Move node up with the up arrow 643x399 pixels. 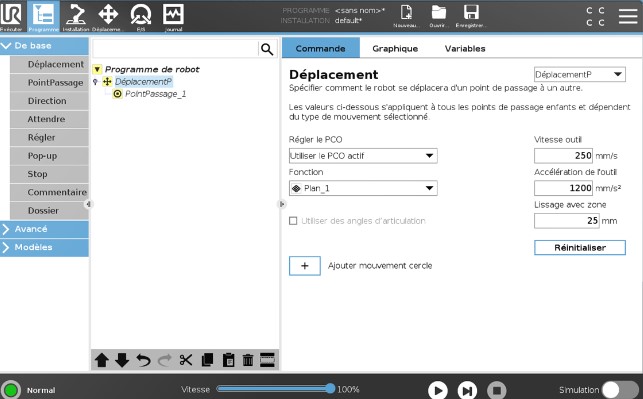pyautogui.click(x=102, y=360)
